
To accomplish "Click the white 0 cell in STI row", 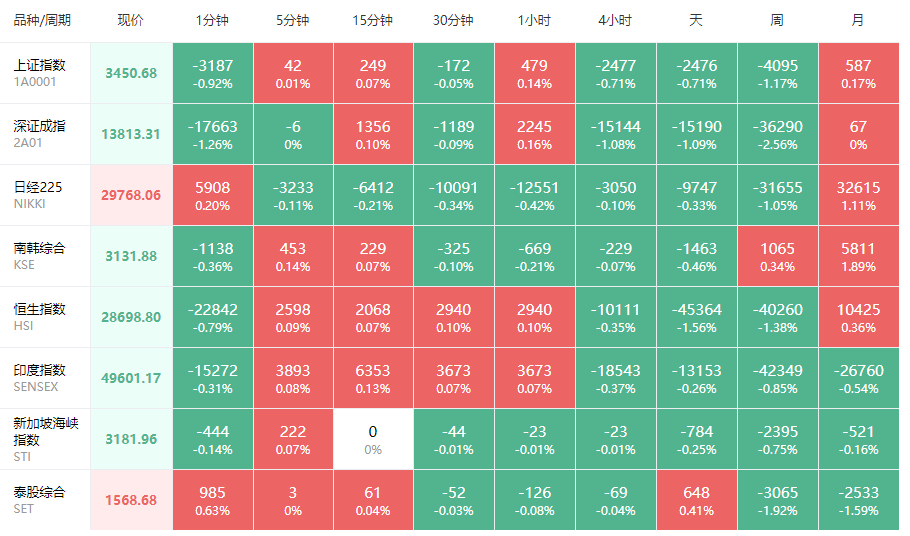I will tap(373, 439).
